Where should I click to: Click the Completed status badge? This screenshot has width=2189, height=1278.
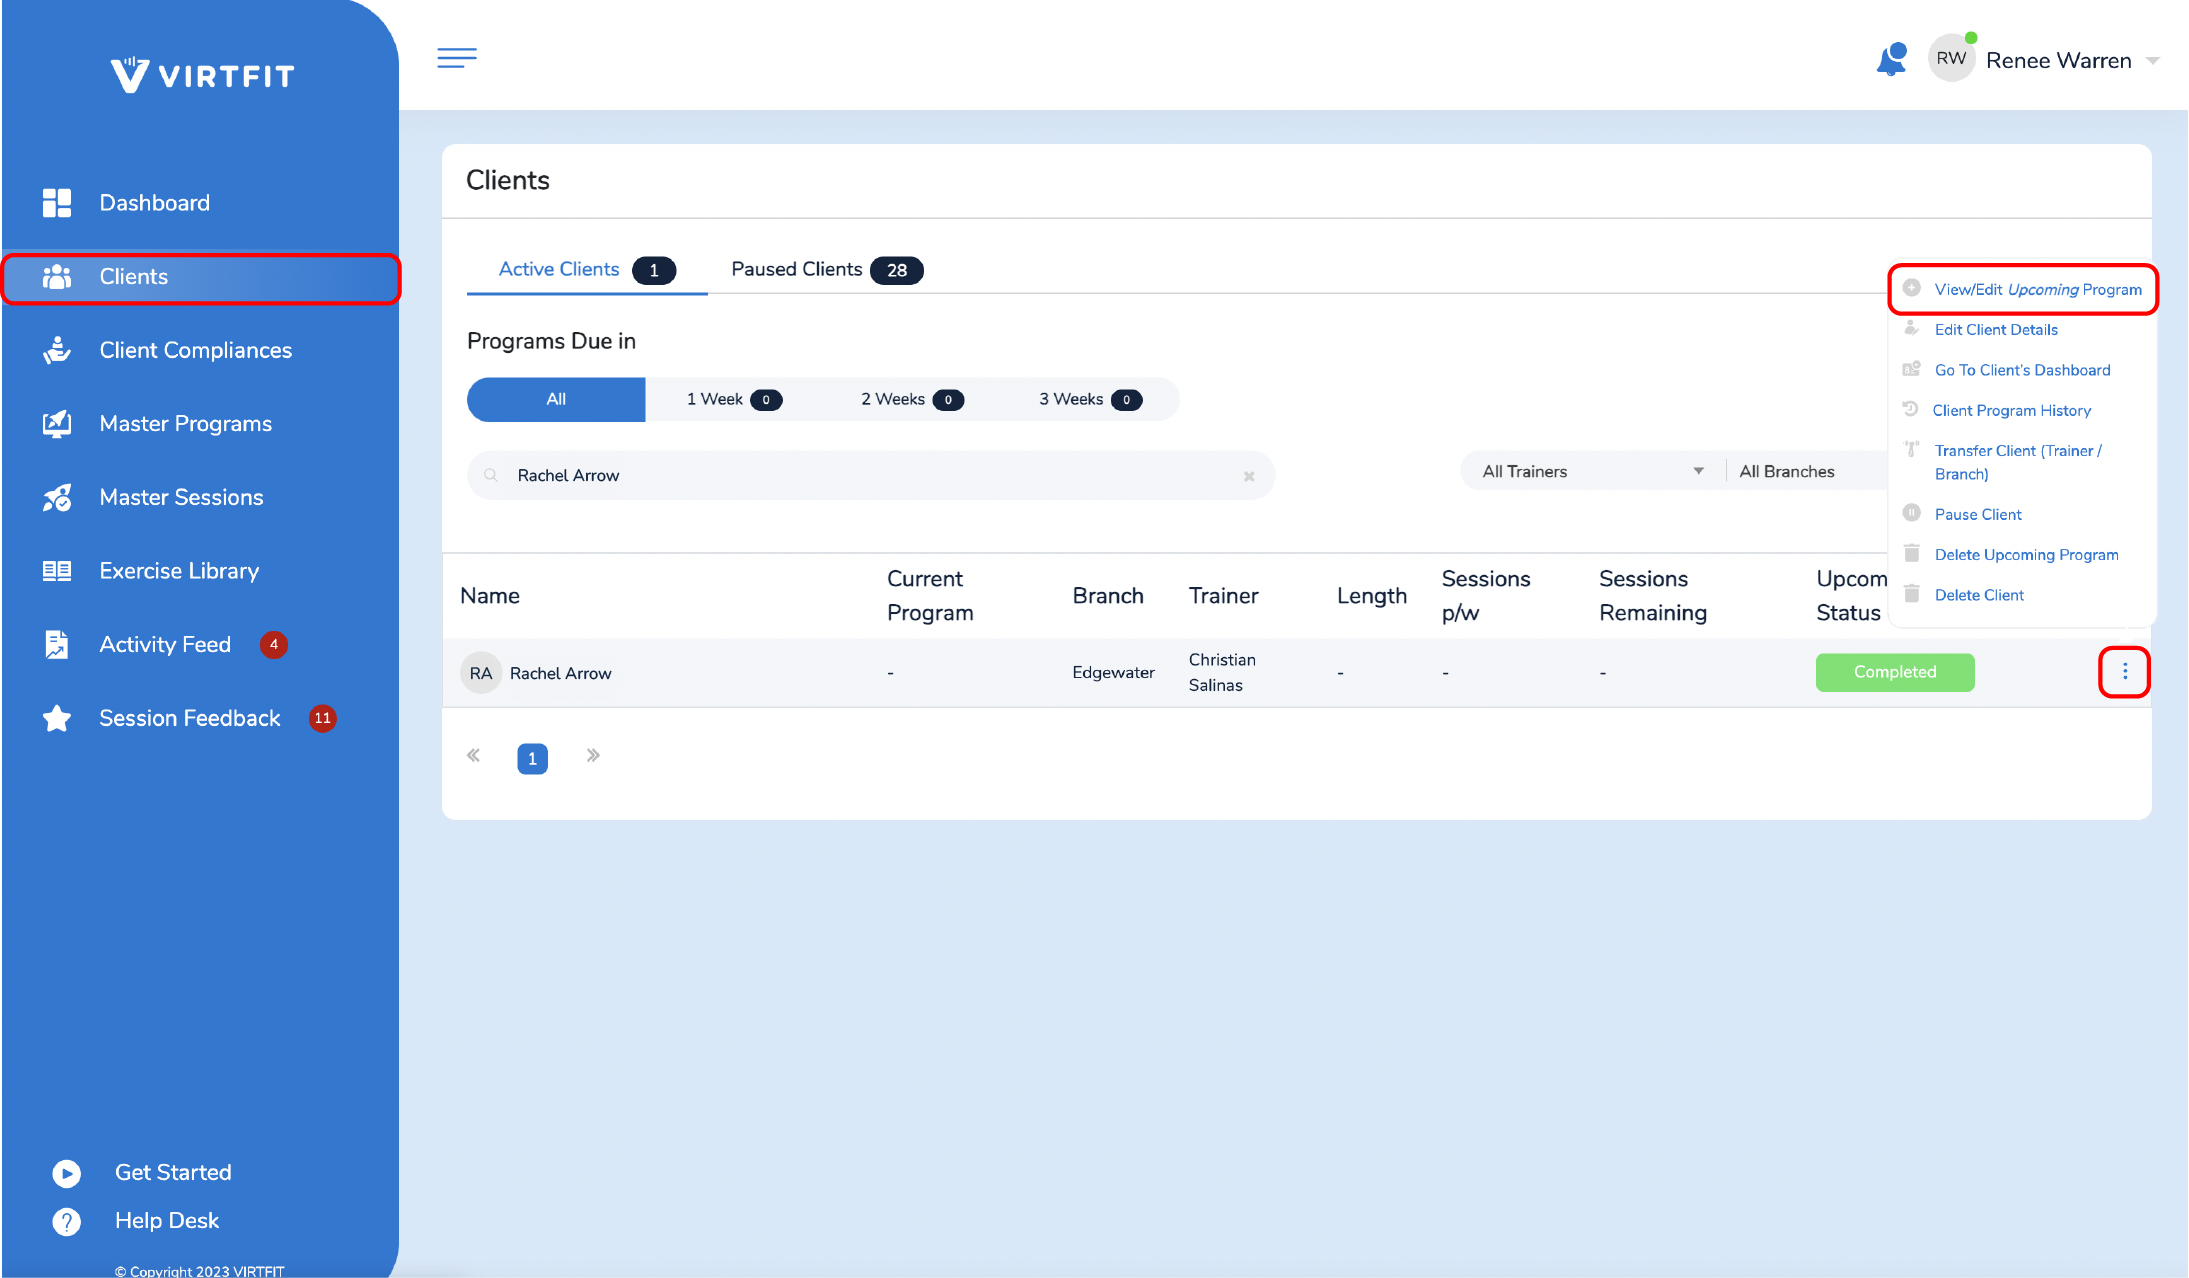pyautogui.click(x=1895, y=672)
